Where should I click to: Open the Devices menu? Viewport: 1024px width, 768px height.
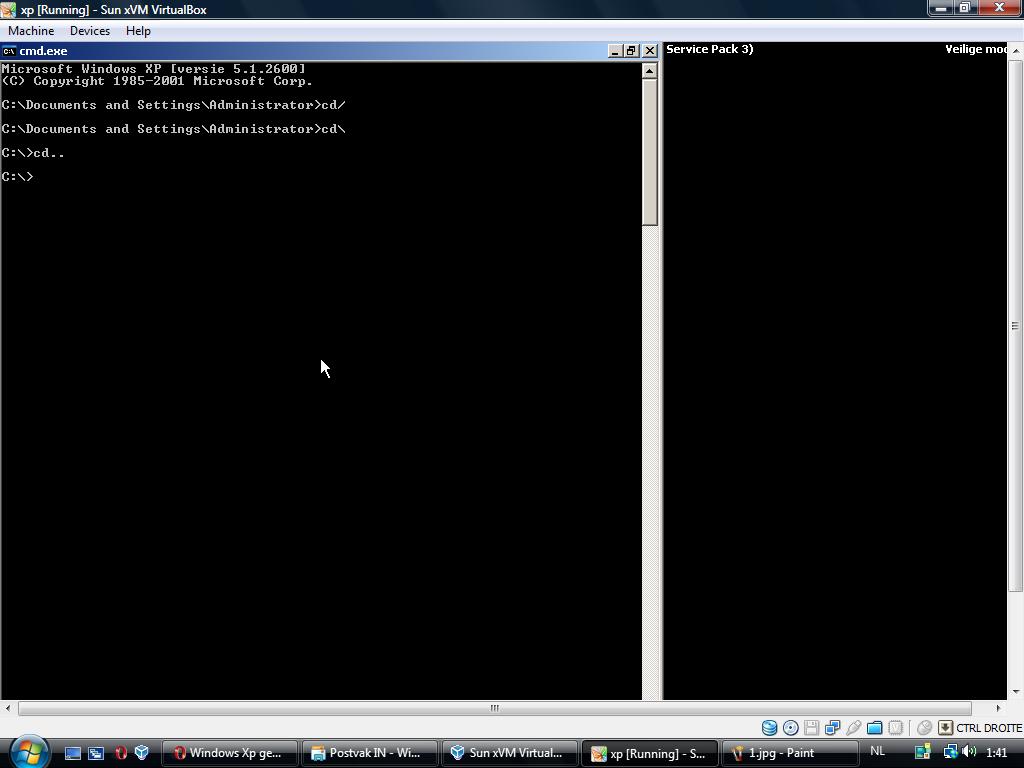coord(90,31)
